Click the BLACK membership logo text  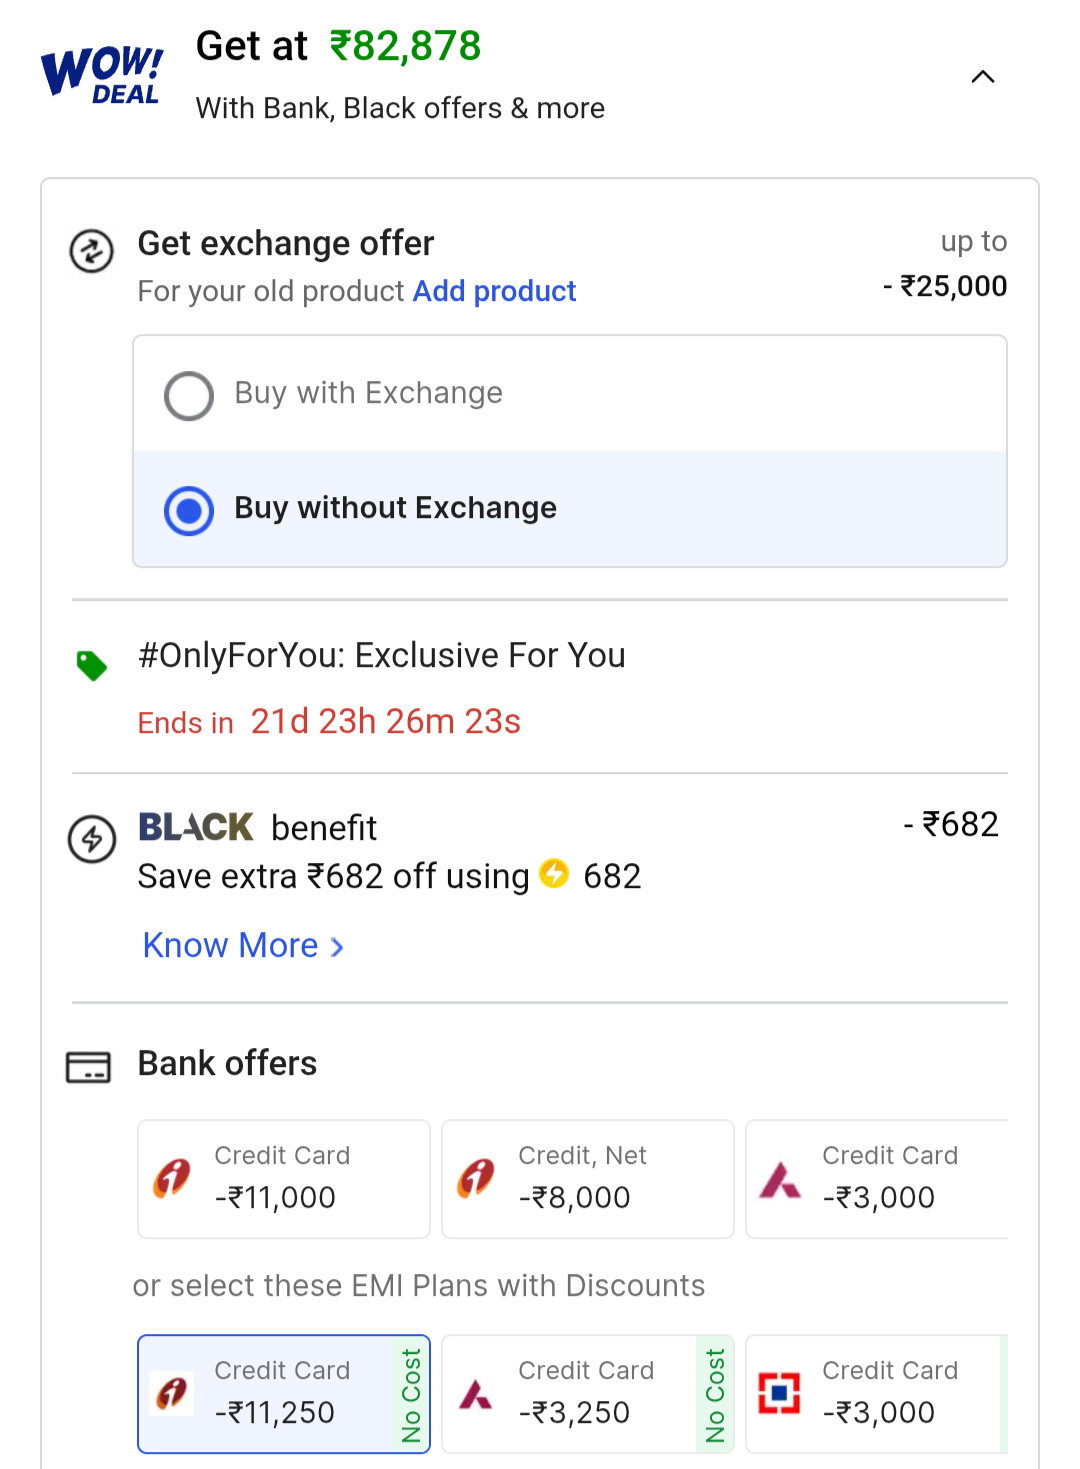(x=196, y=827)
